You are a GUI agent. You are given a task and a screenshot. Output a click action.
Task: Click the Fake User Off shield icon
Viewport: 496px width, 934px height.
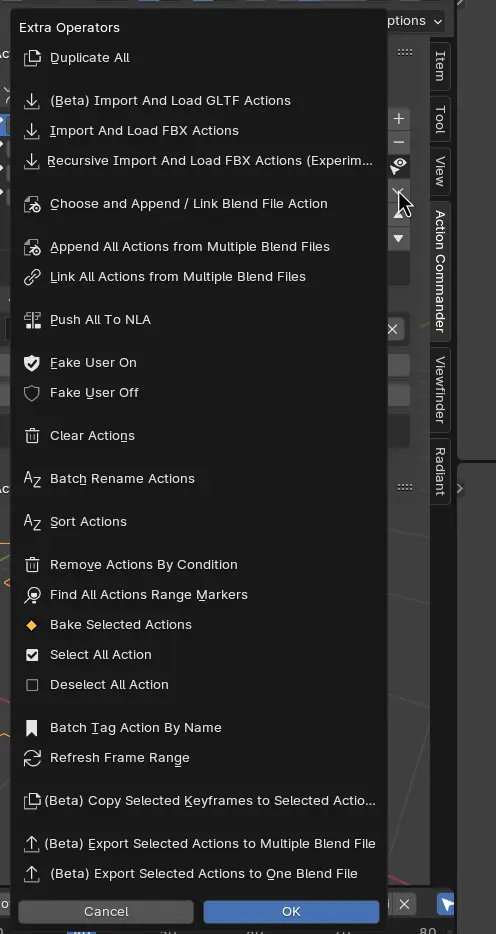coord(32,393)
